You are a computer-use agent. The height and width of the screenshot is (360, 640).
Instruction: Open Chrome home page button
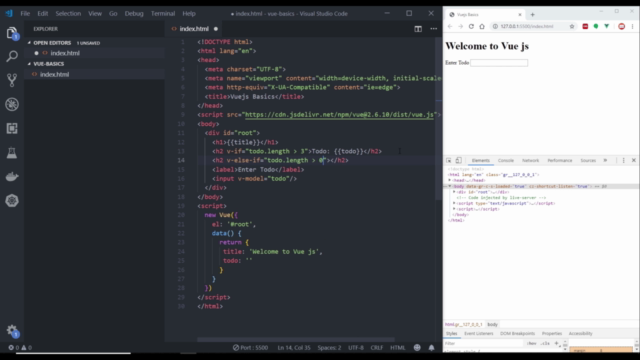tap(482, 27)
